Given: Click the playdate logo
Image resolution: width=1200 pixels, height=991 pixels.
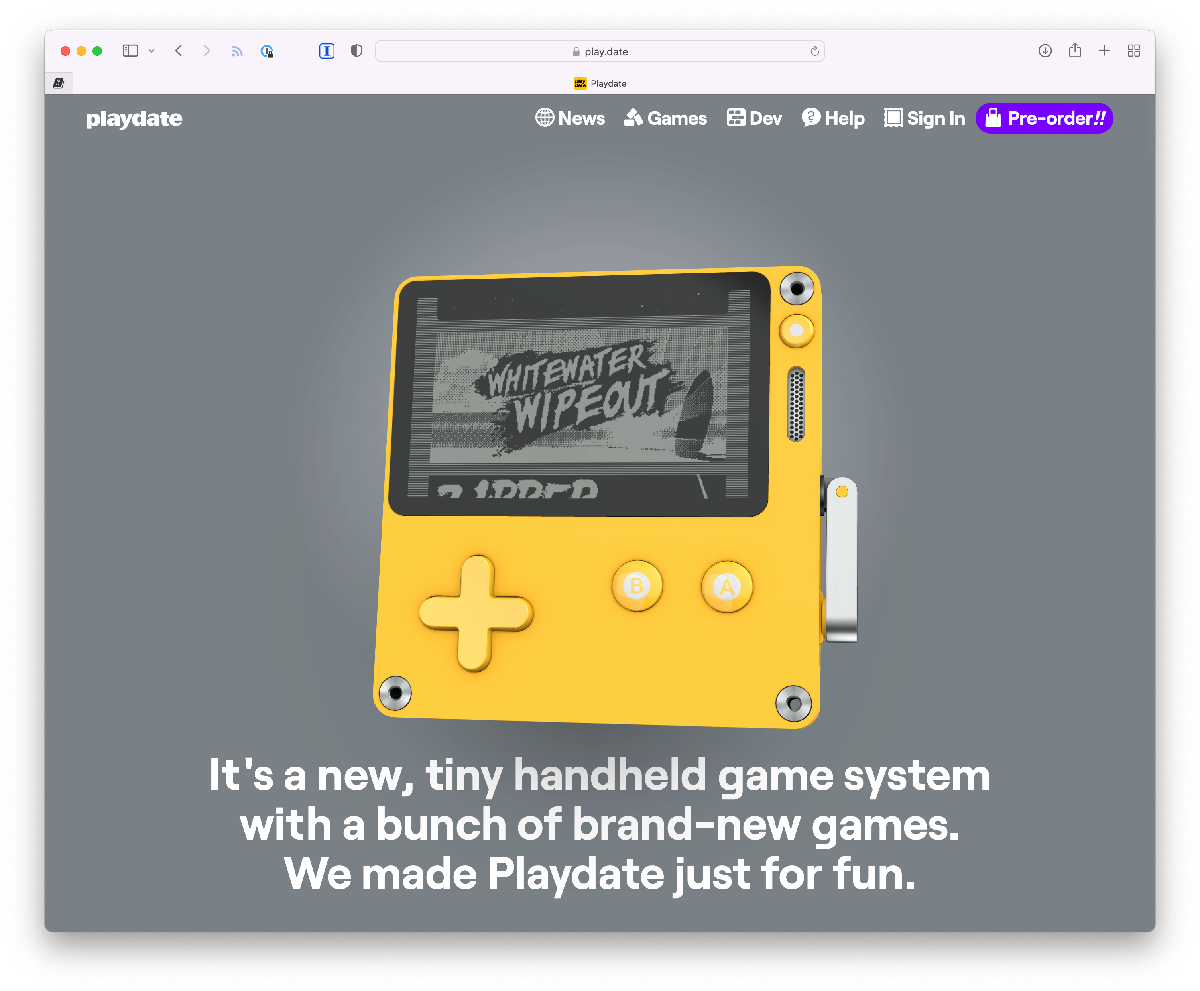Looking at the screenshot, I should (134, 119).
